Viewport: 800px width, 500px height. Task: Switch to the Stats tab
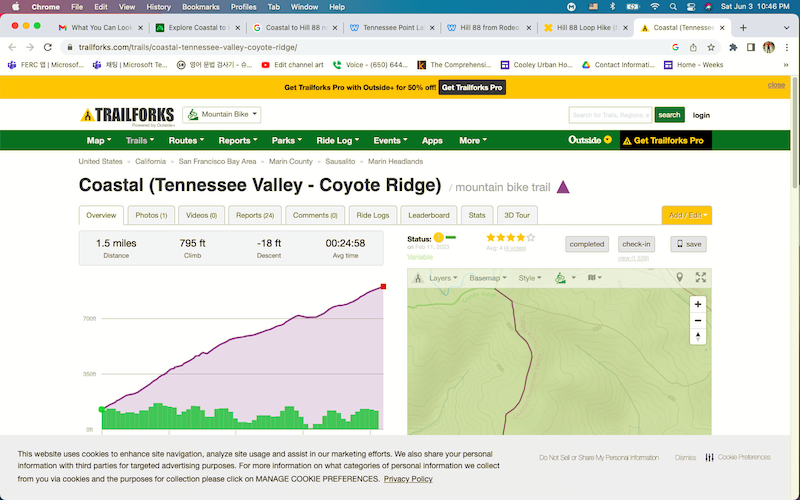pos(477,215)
